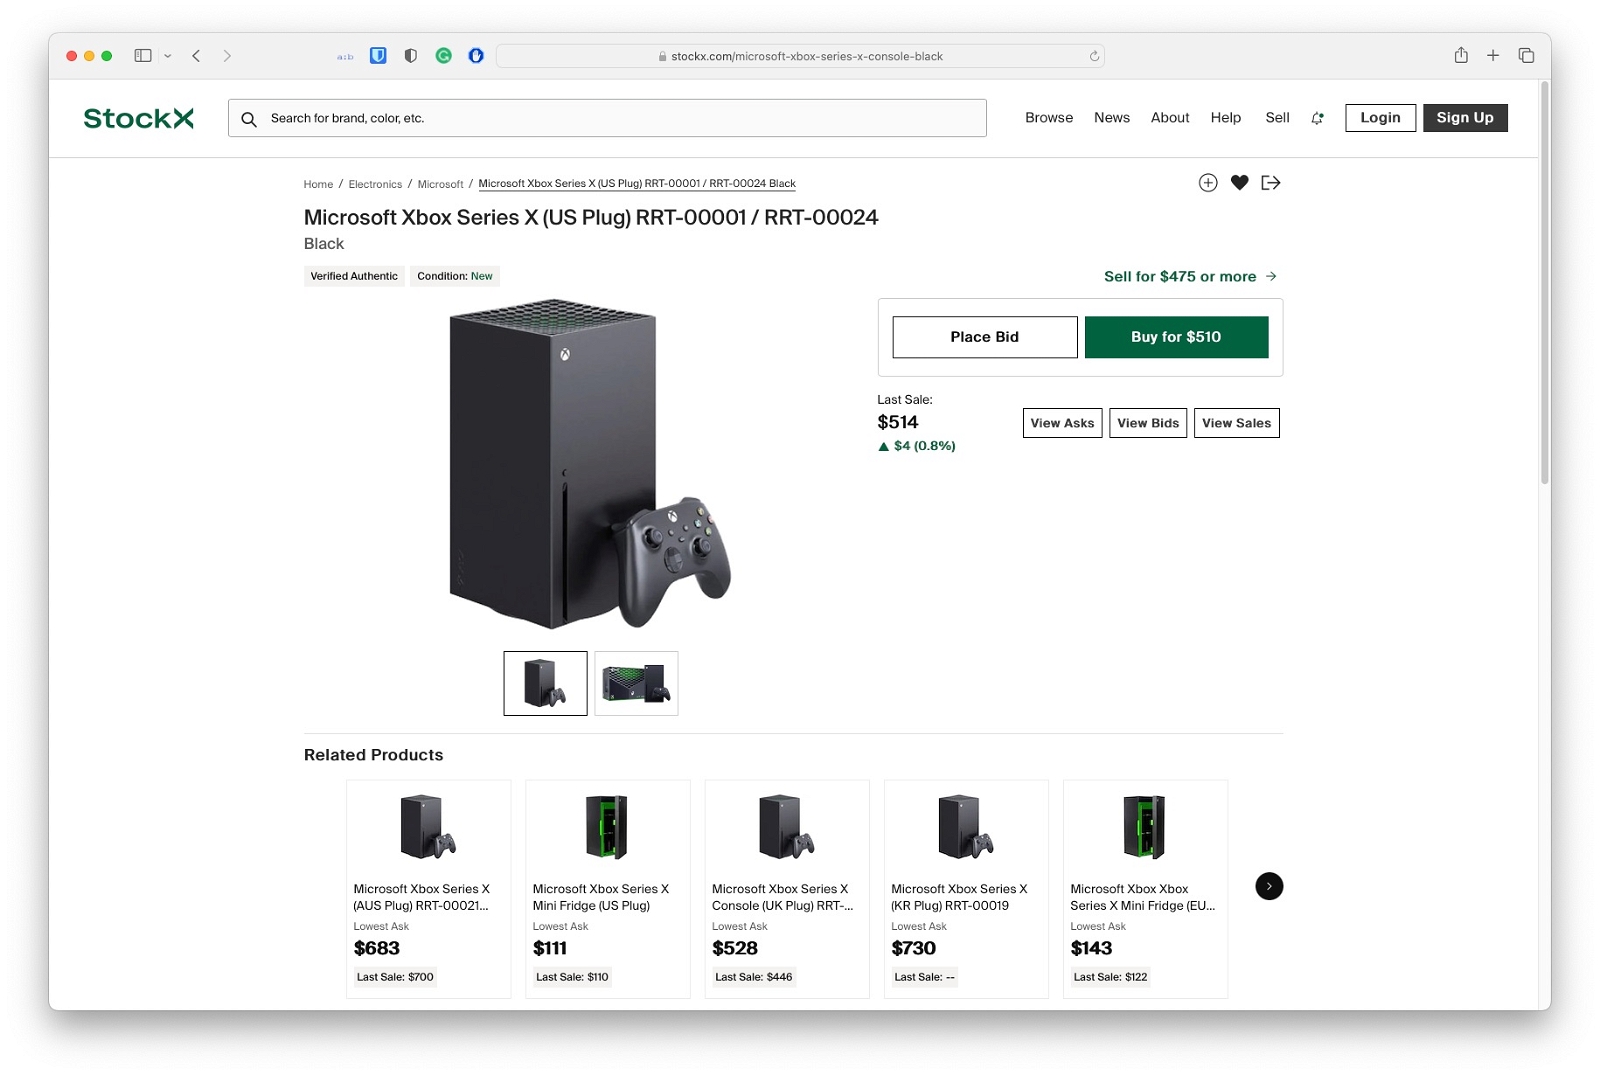This screenshot has width=1600, height=1075.
Task: Click the Verified Authentic badge
Action: 354,276
